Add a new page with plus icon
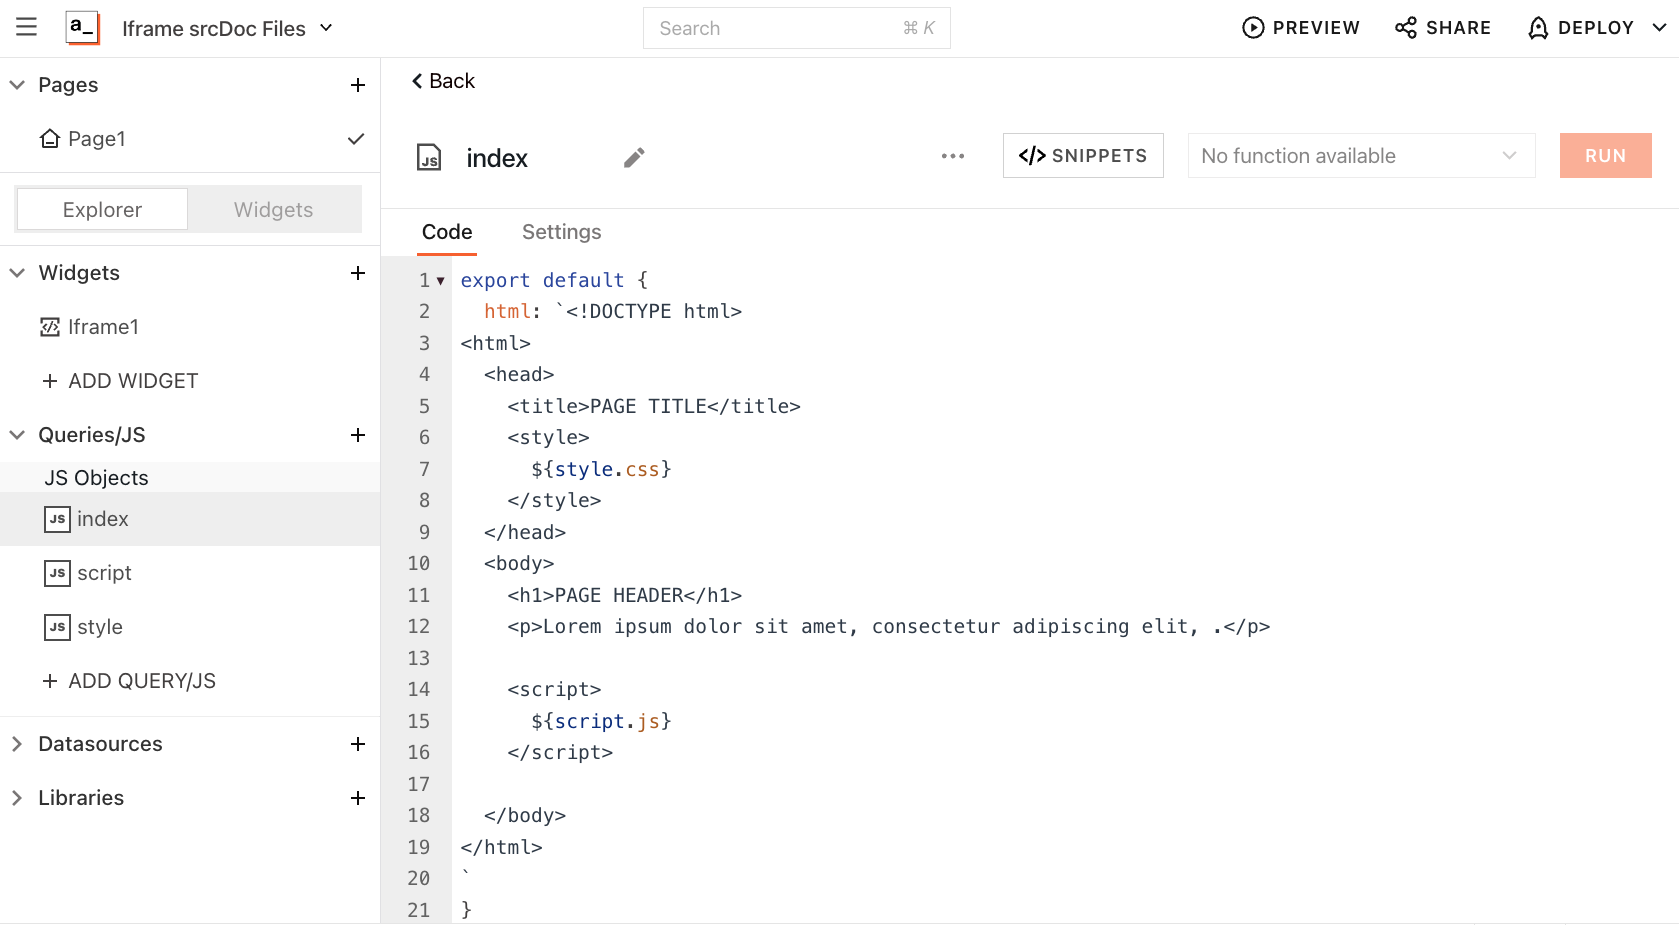Image resolution: width=1679 pixels, height=925 pixels. pyautogui.click(x=357, y=85)
